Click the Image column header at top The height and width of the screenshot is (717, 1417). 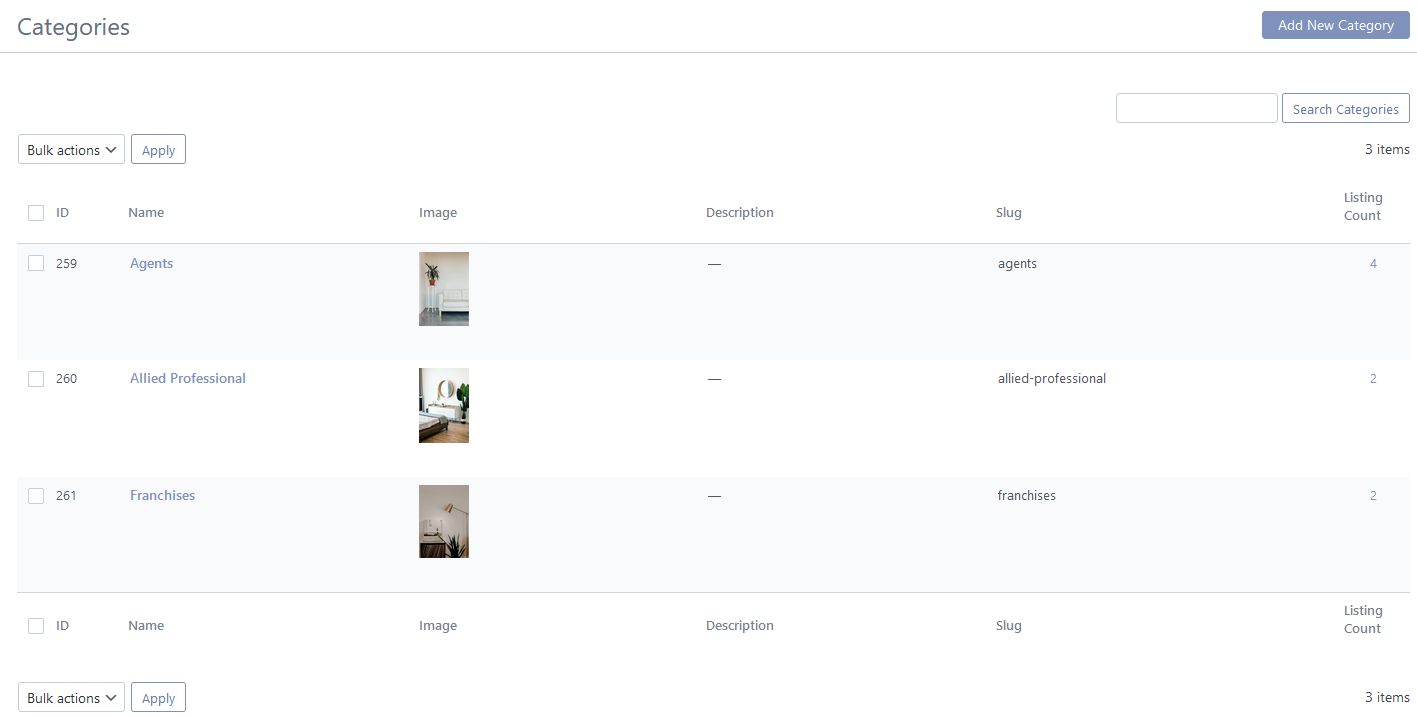[x=438, y=213]
